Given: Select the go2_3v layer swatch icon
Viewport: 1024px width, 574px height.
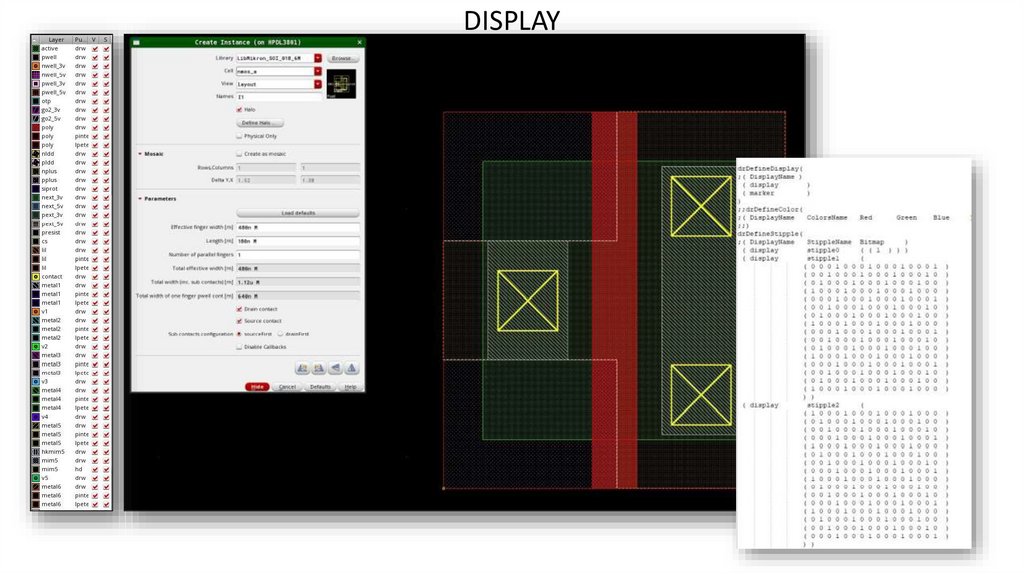Looking at the screenshot, I should pyautogui.click(x=36, y=110).
